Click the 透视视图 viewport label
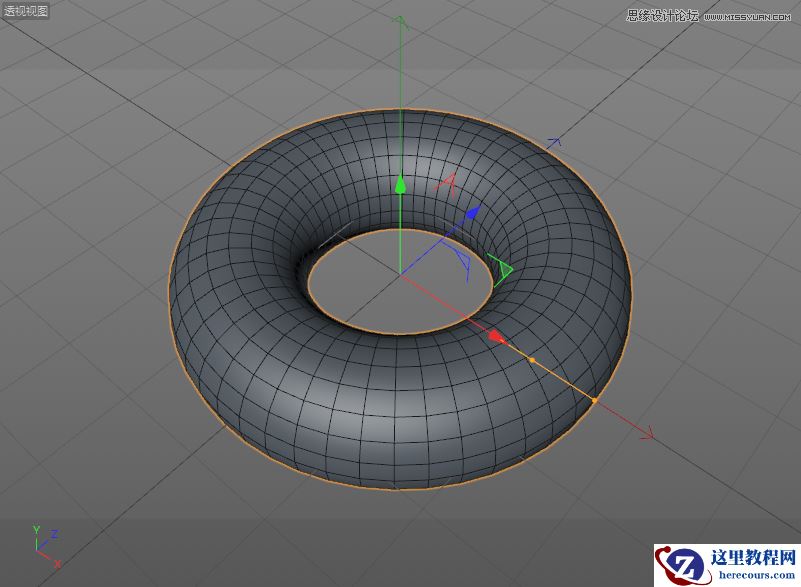The width and height of the screenshot is (801, 587). pyautogui.click(x=26, y=11)
